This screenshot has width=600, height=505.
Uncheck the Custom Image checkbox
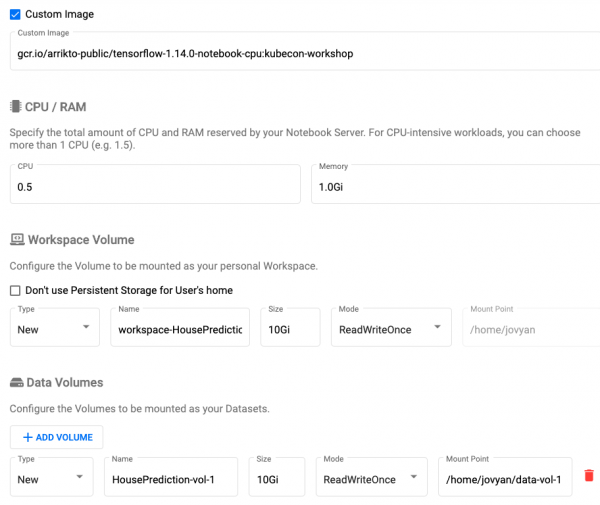click(x=15, y=15)
